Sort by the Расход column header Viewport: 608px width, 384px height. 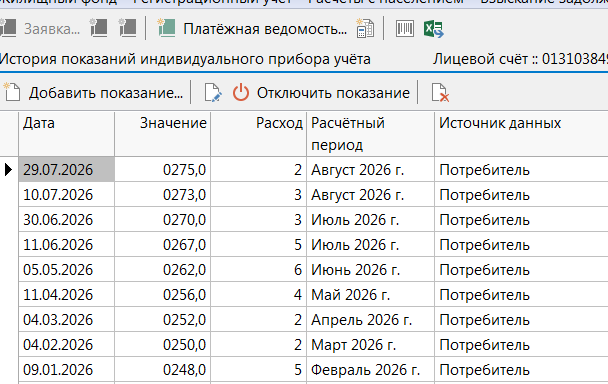click(259, 134)
